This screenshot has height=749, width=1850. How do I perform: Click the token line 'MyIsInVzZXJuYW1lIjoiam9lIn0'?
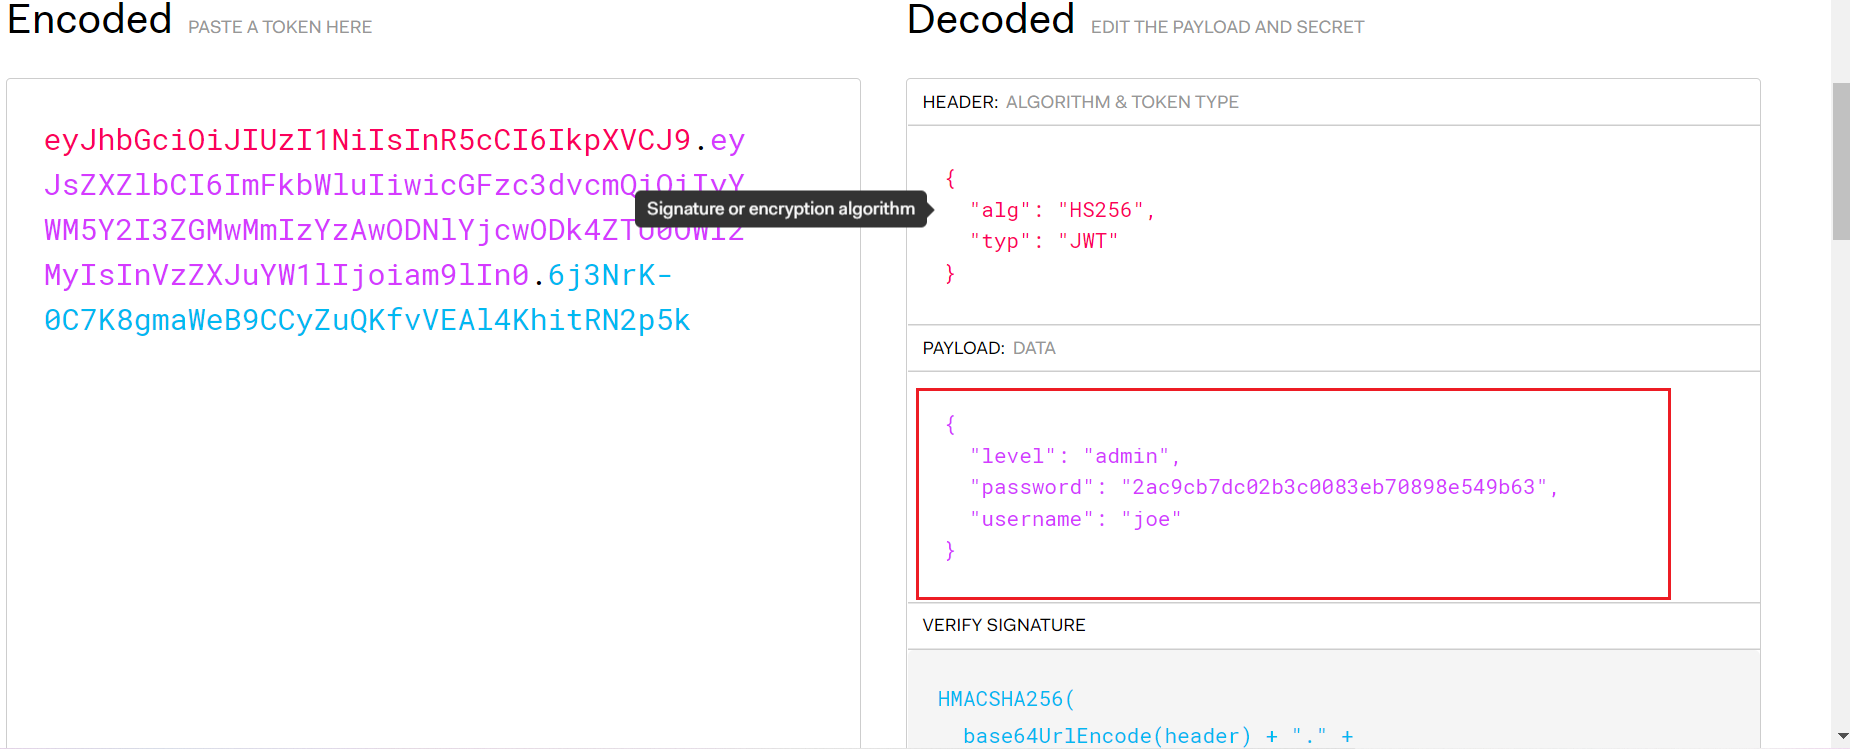(286, 275)
